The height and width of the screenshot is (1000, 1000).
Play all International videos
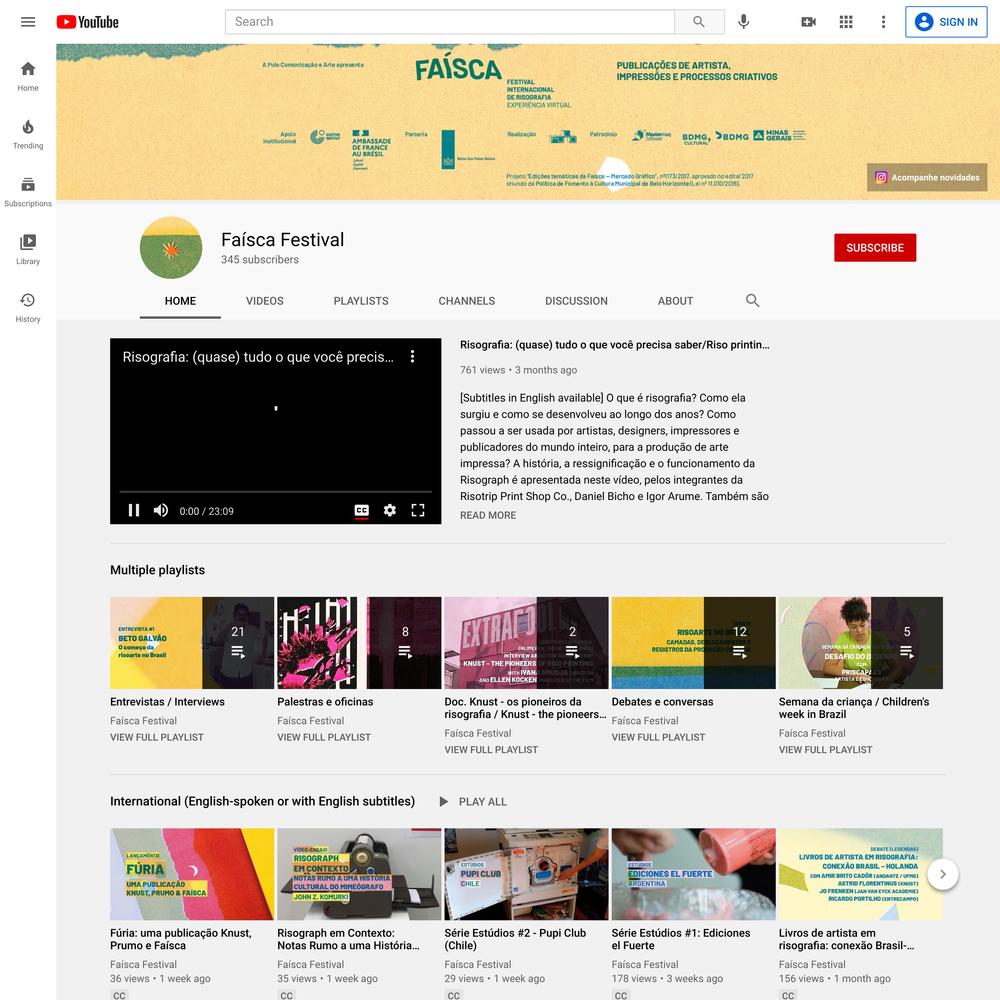coord(473,802)
